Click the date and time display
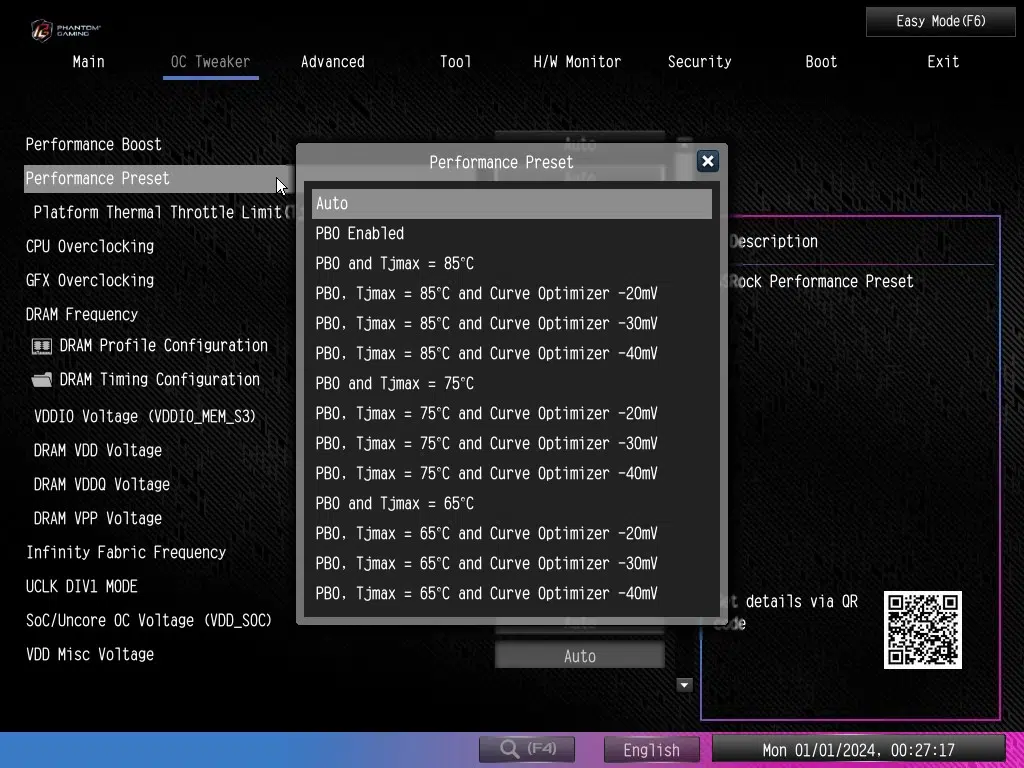The image size is (1024, 768). [x=858, y=750]
